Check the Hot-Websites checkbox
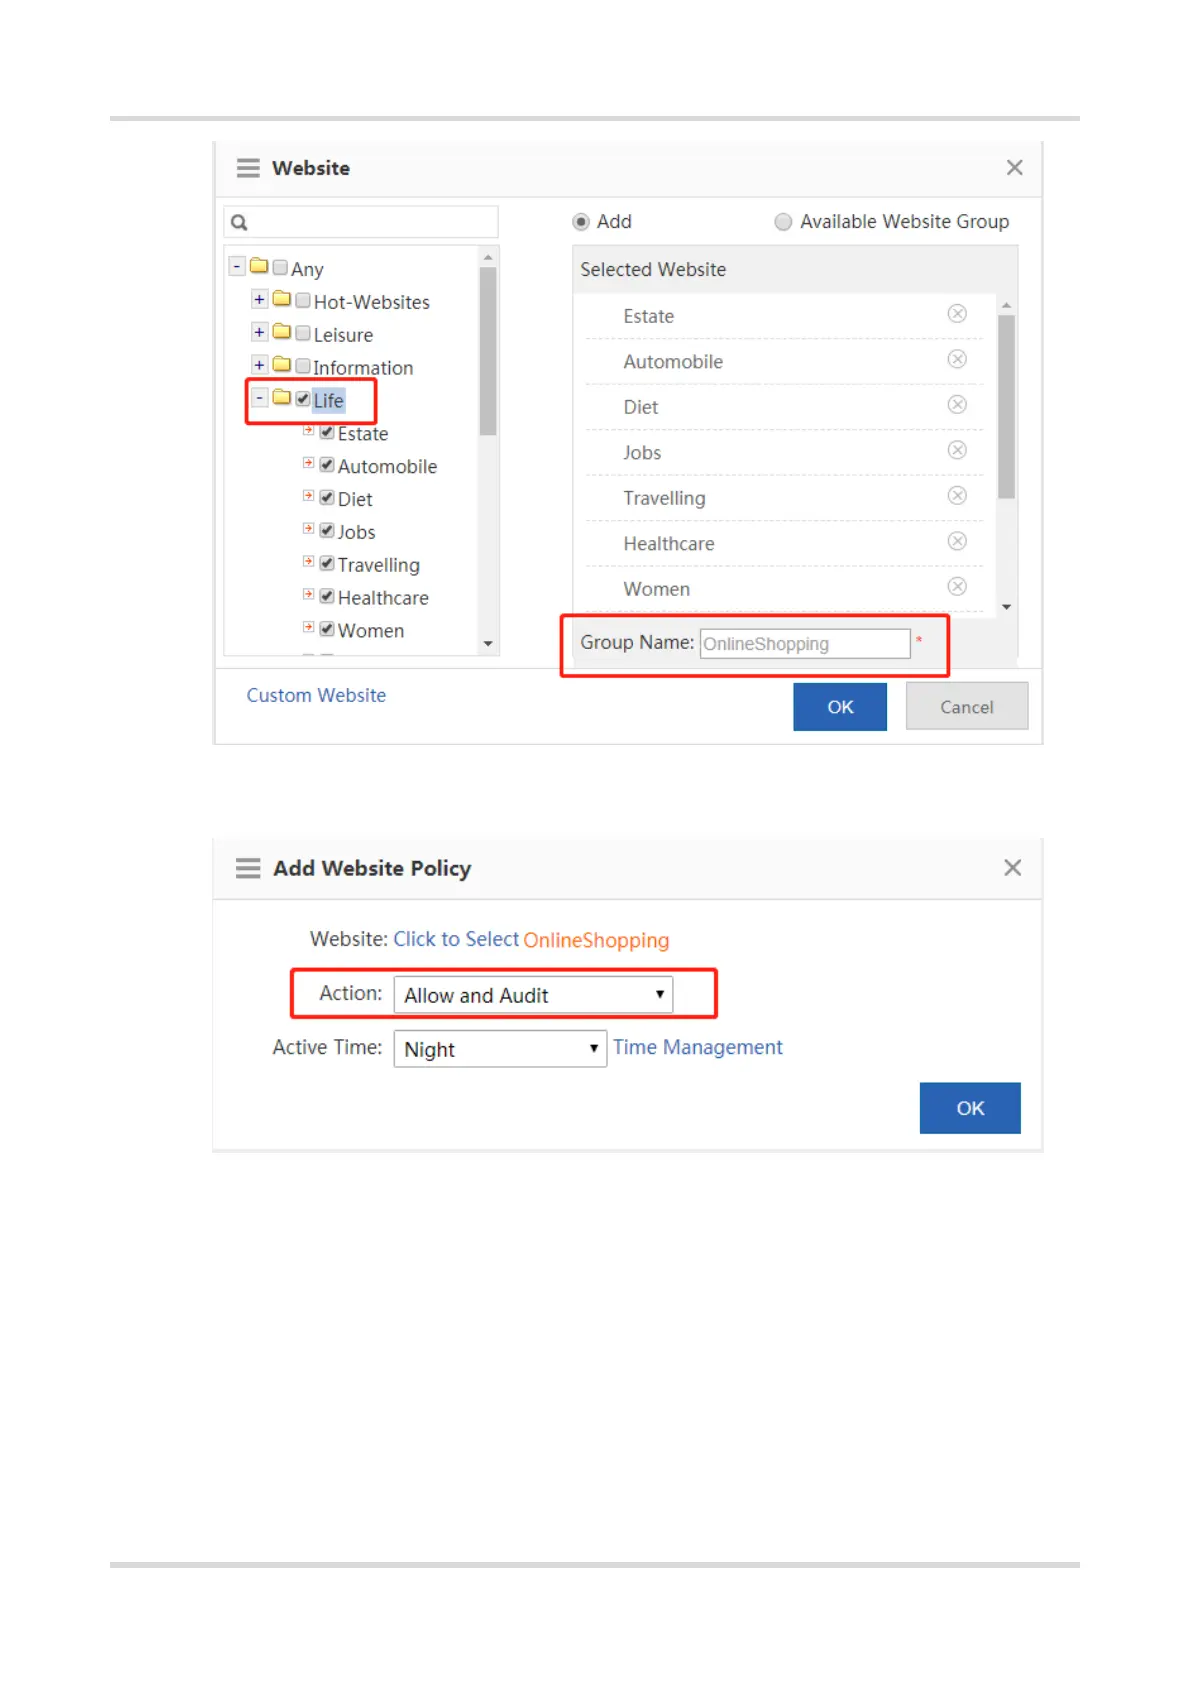 303,300
